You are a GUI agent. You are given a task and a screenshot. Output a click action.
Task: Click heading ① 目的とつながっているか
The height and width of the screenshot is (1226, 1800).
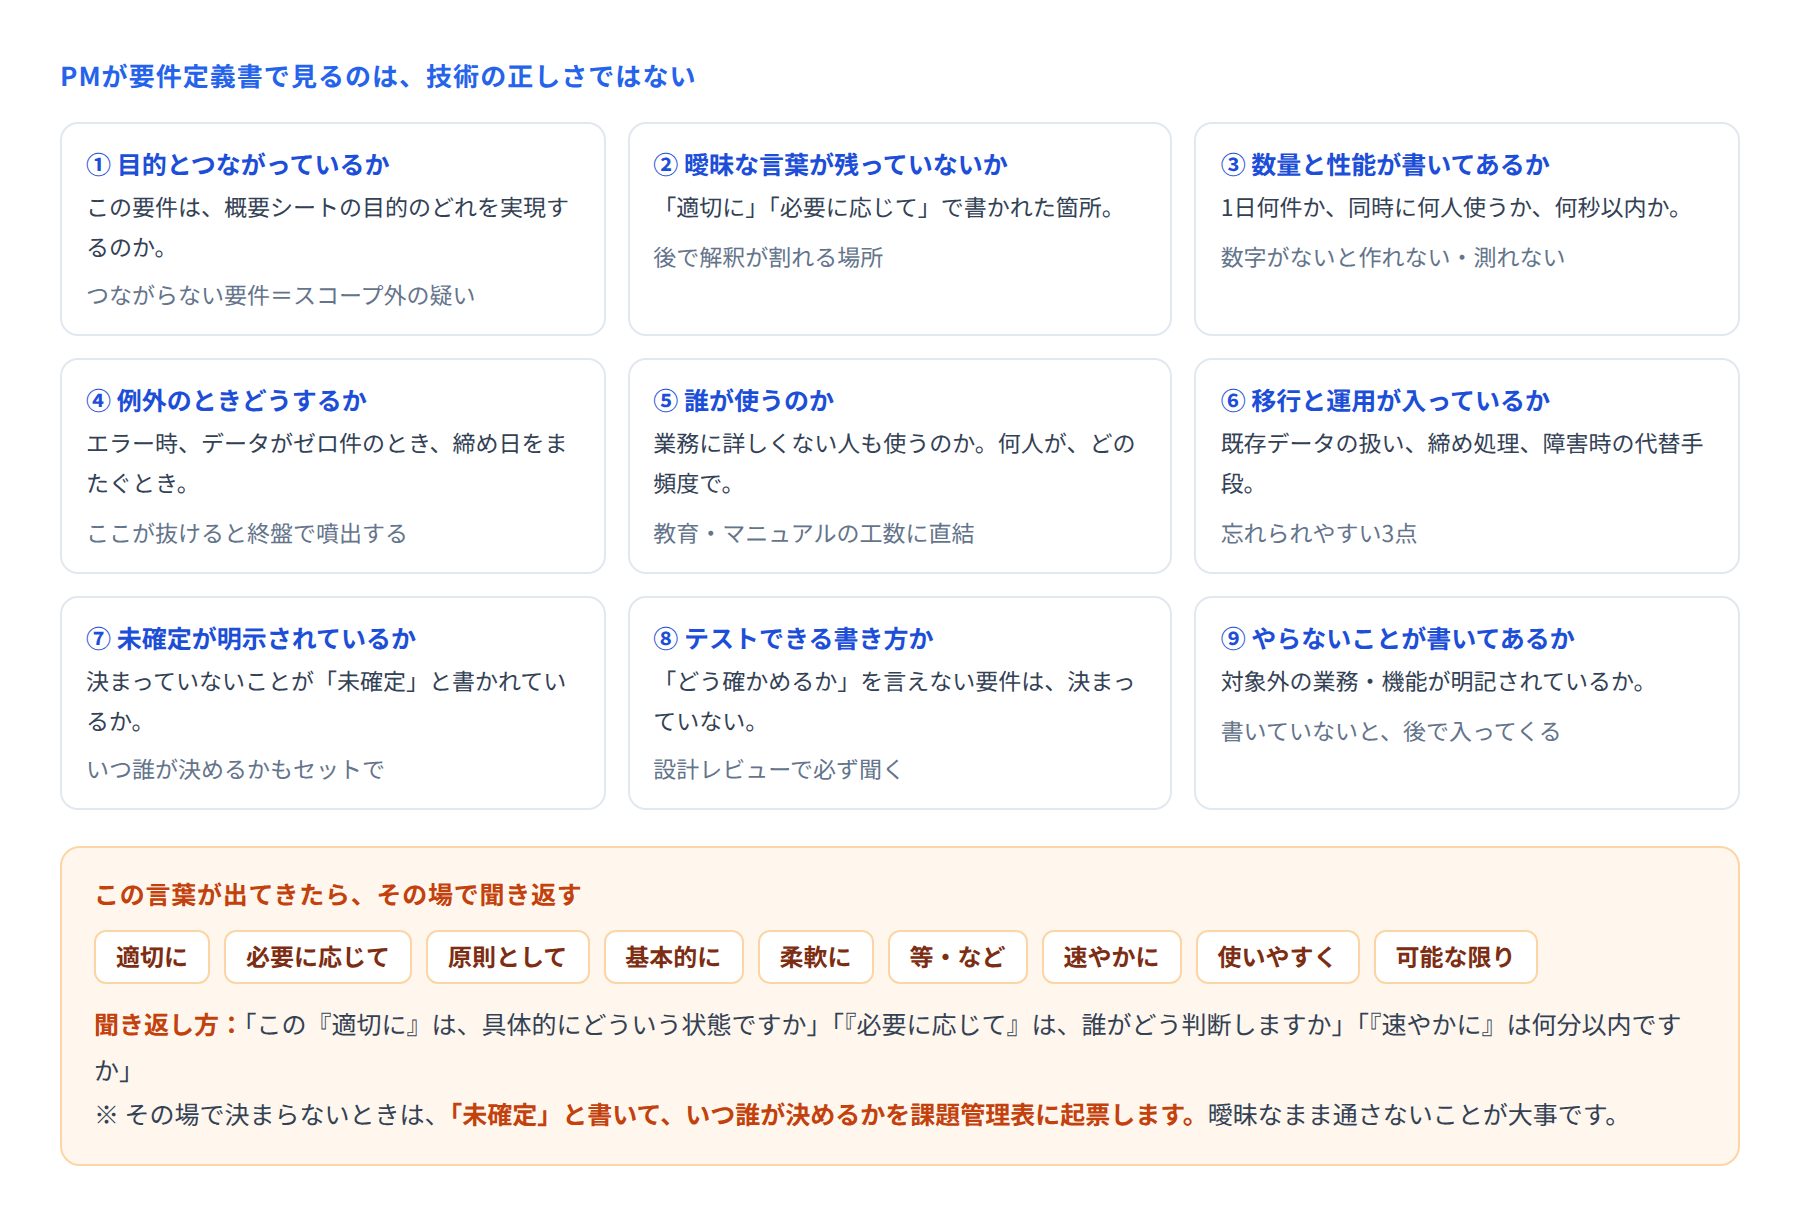point(238,164)
